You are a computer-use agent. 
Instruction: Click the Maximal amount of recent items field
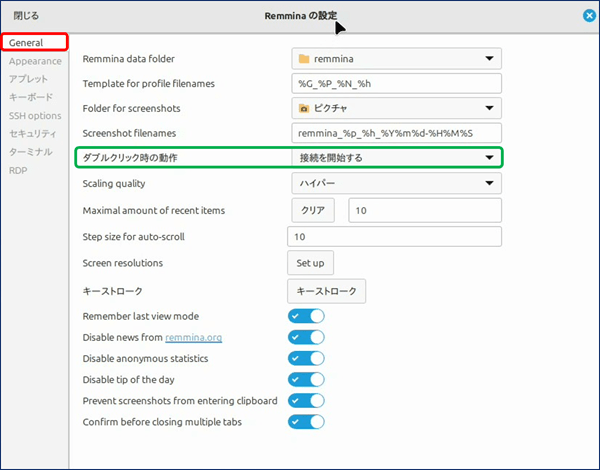coord(425,210)
